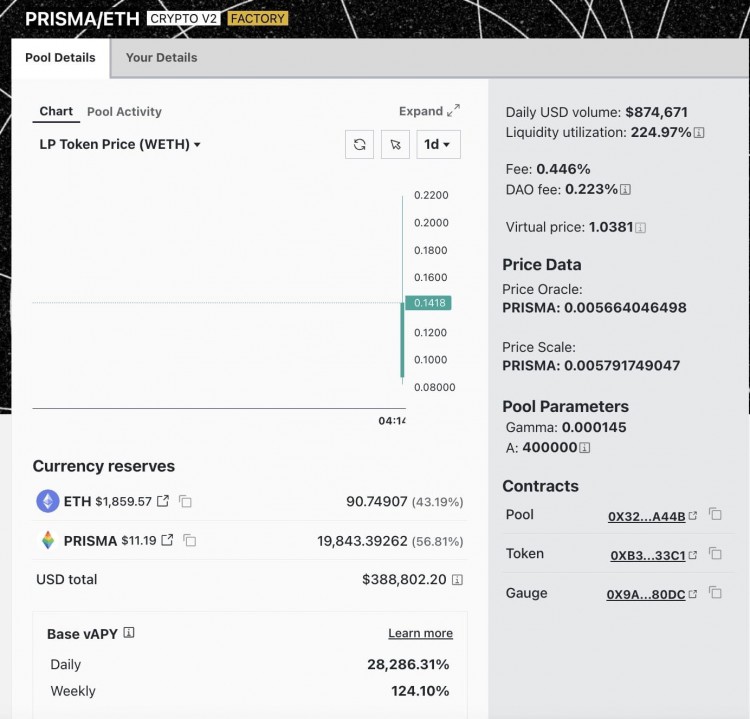Image resolution: width=750 pixels, height=719 pixels.
Task: Switch to the Your Details tab
Action: (161, 57)
